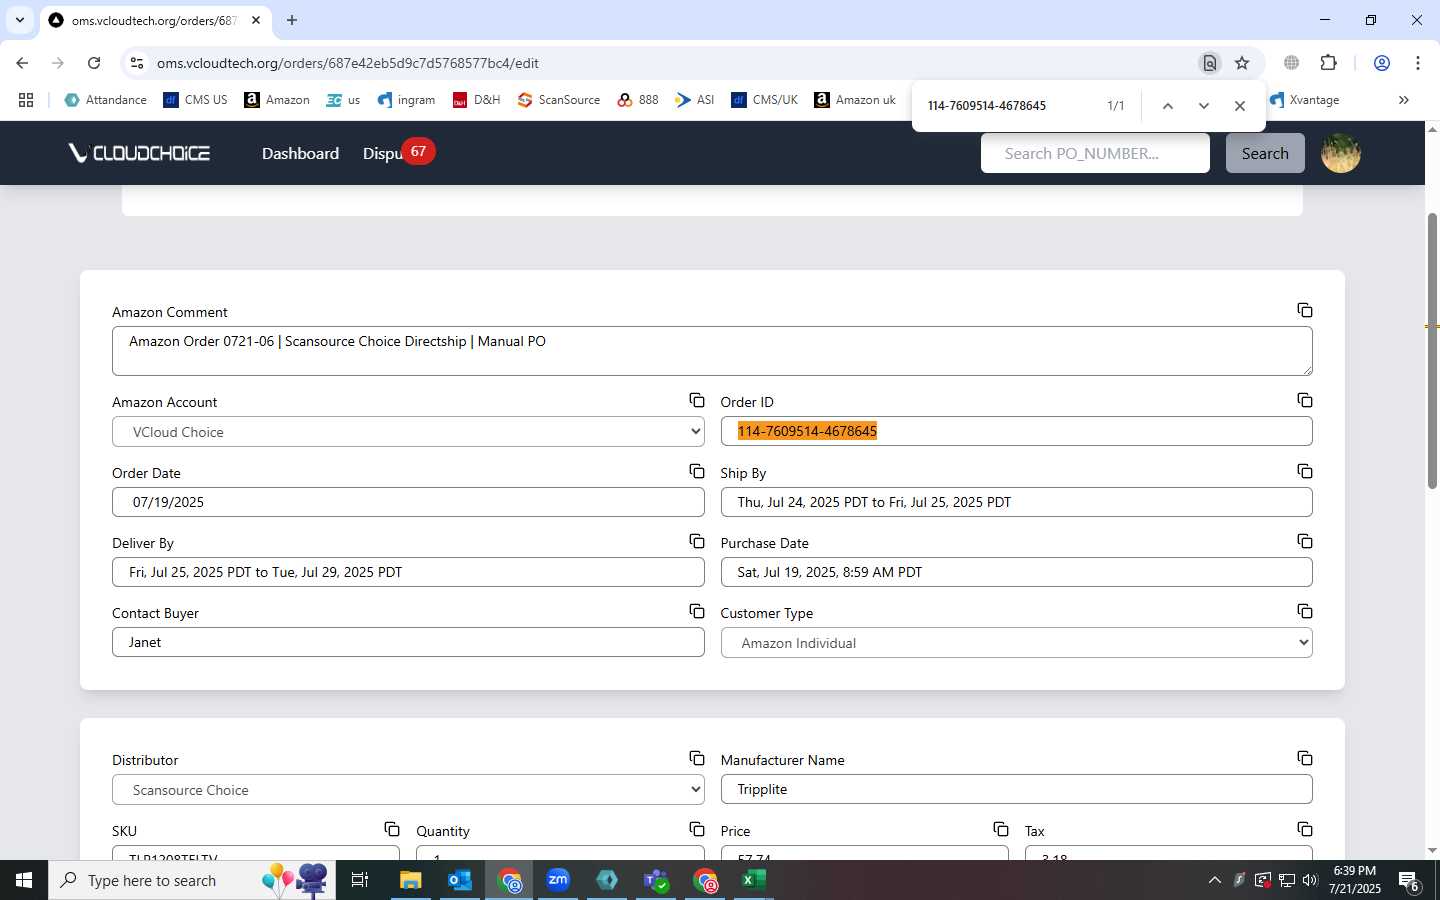
Task: Open the ScanSource bookmark
Action: tap(559, 100)
